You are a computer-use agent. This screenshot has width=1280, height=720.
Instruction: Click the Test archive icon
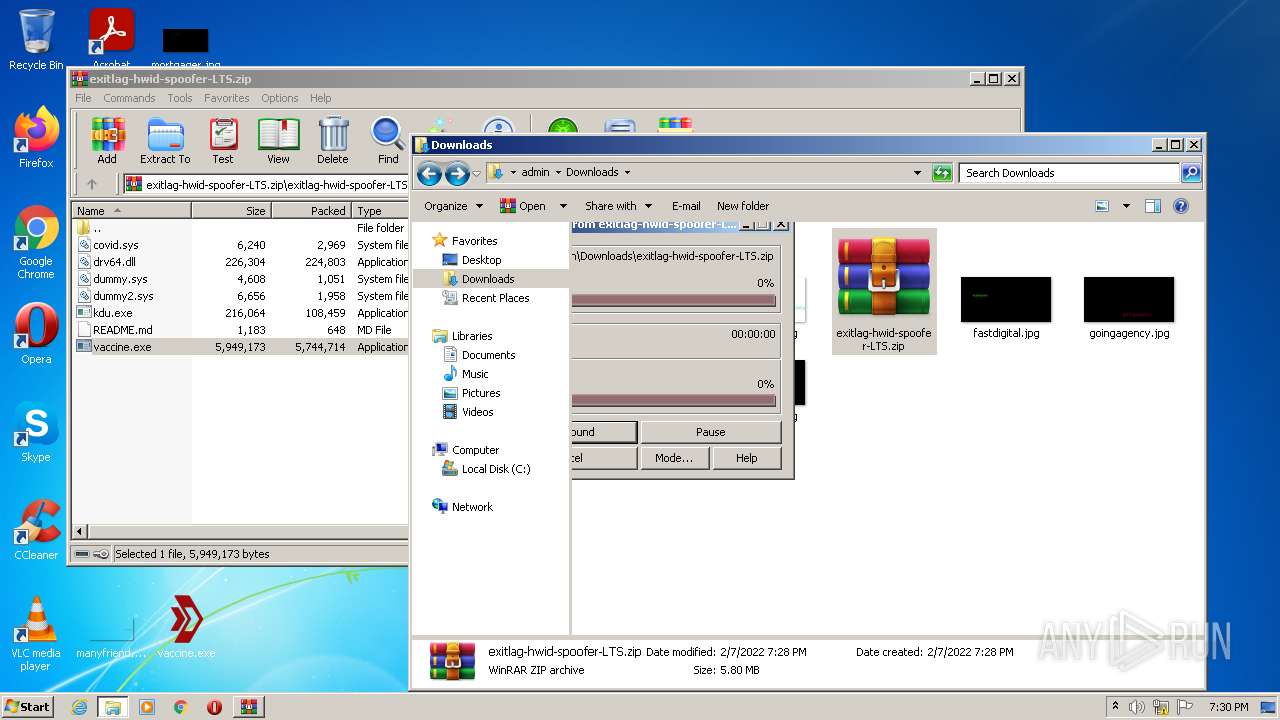tap(223, 140)
